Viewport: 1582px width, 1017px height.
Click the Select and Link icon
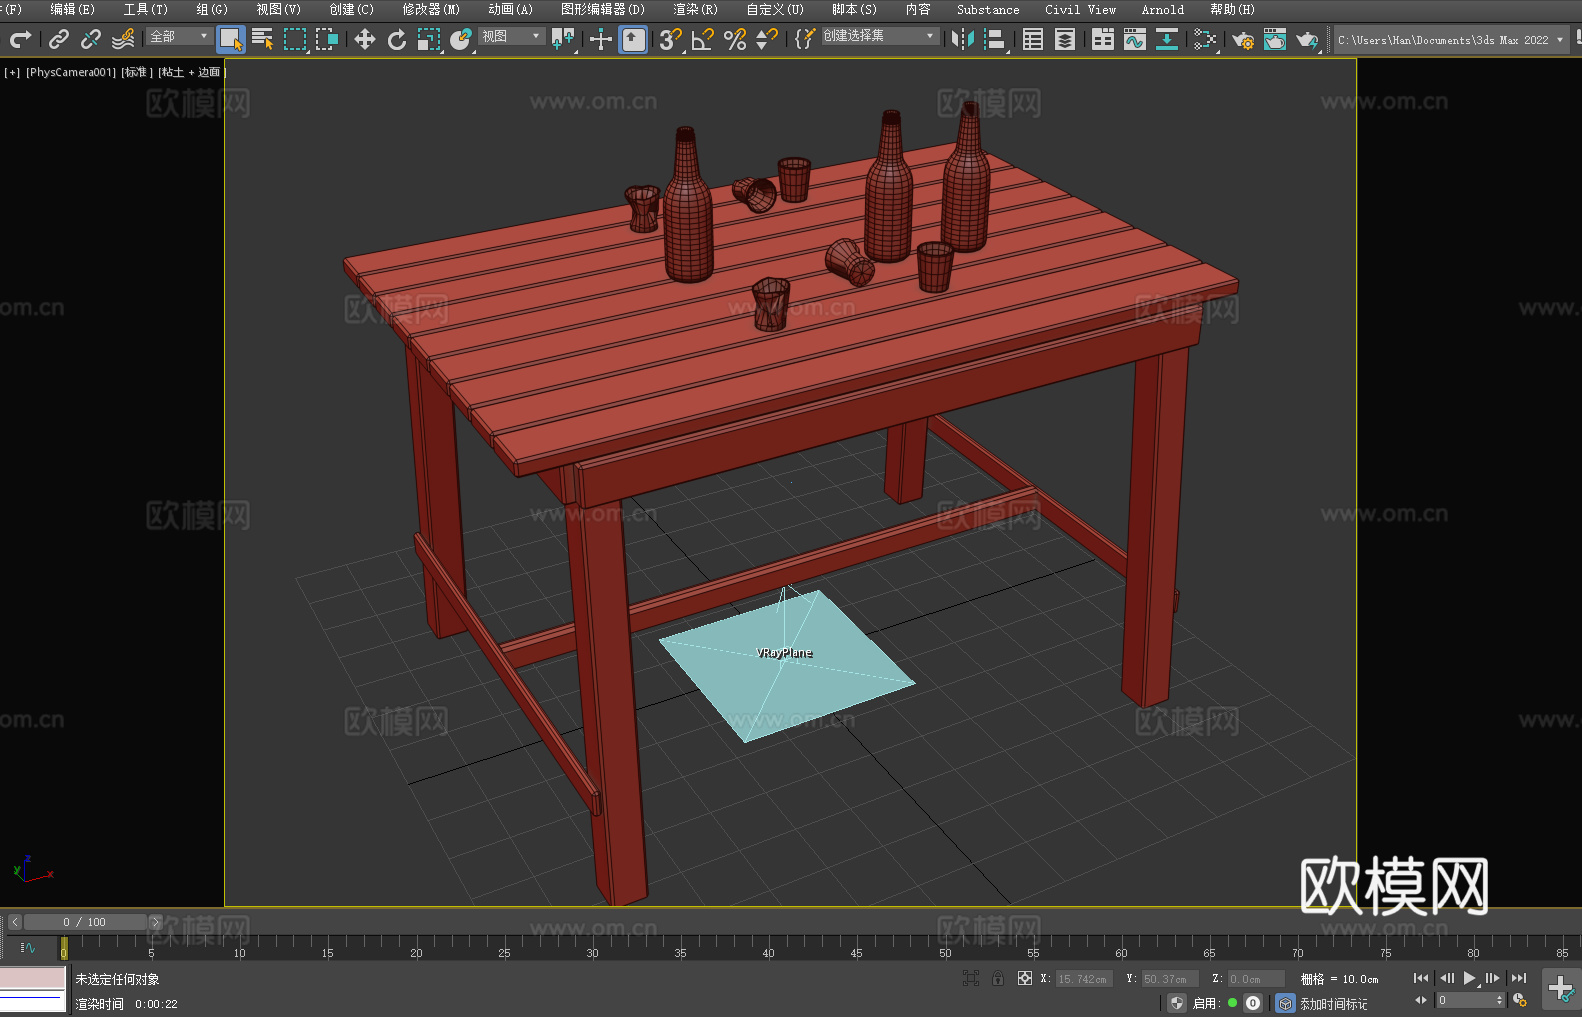[59, 39]
